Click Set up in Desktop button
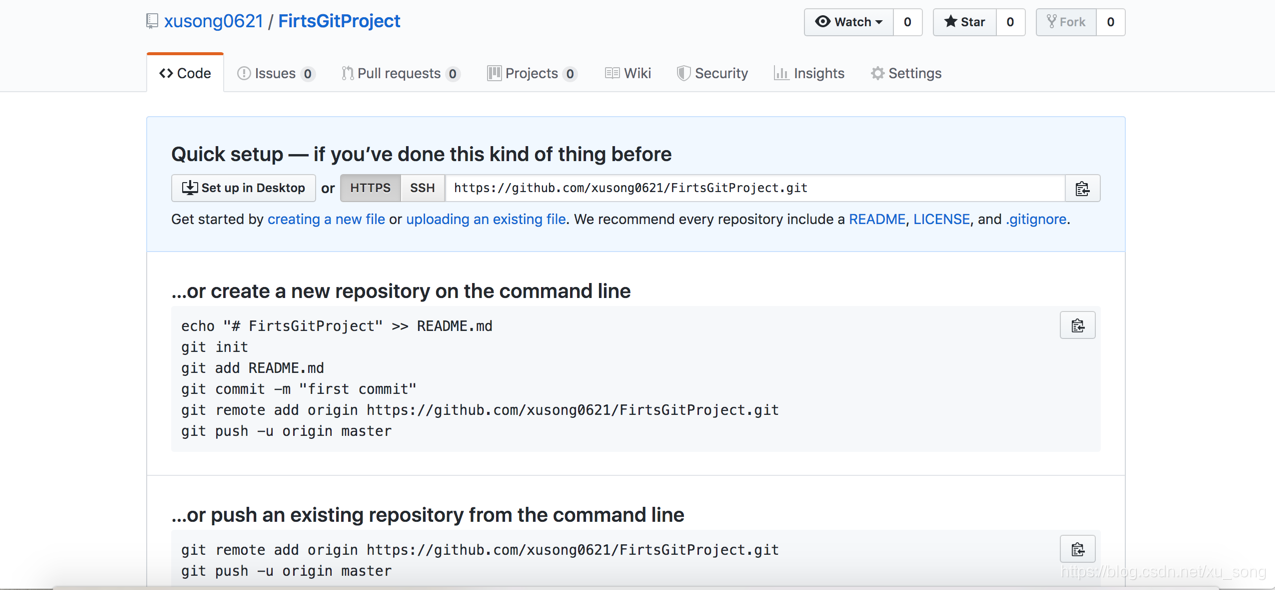The width and height of the screenshot is (1275, 590). 243,188
